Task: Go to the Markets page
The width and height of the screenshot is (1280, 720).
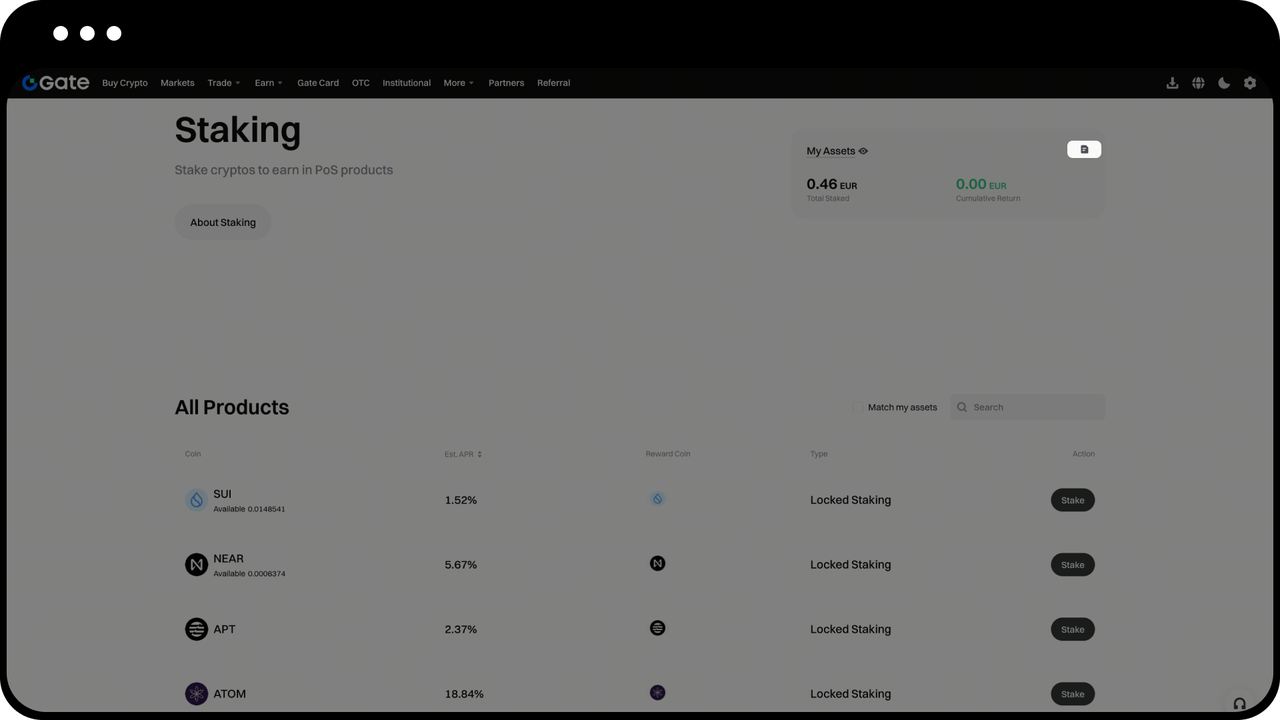Action: coord(177,83)
